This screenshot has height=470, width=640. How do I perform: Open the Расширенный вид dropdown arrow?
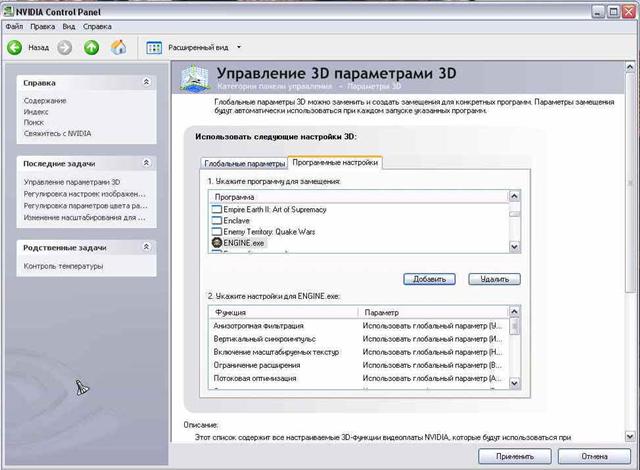[239, 47]
